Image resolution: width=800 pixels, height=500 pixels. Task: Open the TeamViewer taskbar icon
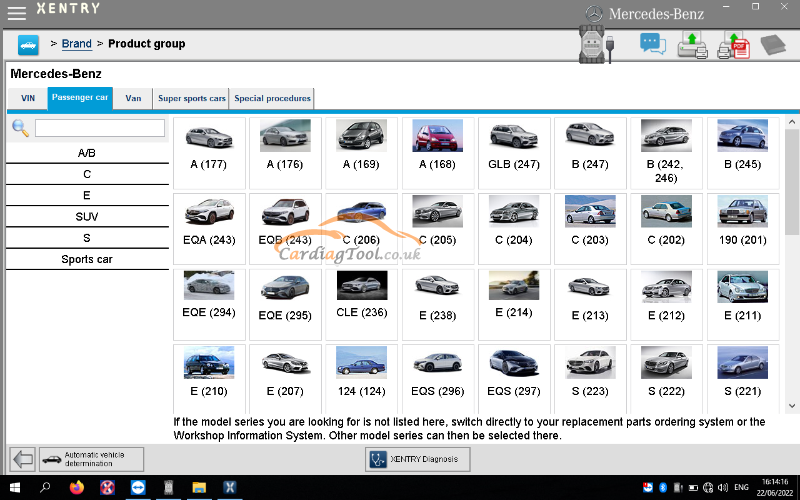(138, 487)
